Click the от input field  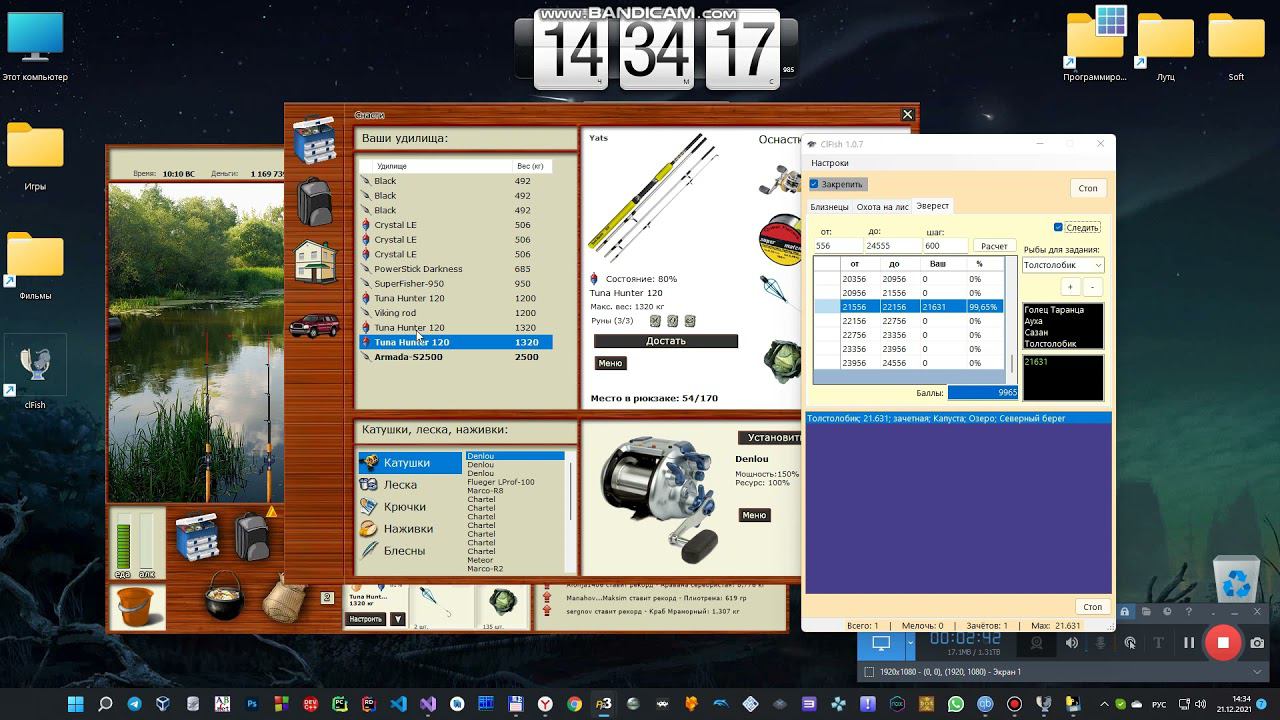[x=838, y=246]
